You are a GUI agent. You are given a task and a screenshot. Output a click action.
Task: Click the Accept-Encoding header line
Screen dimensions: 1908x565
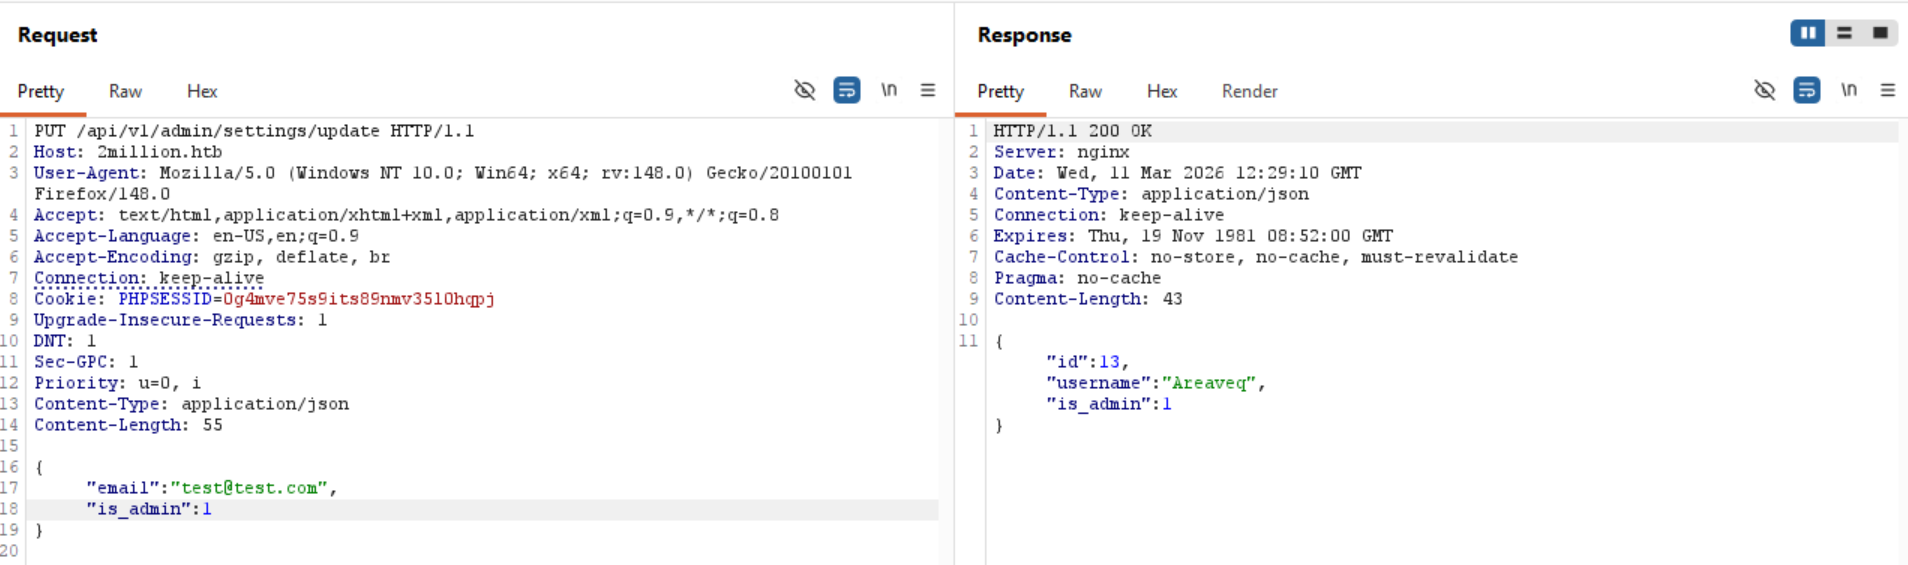tap(212, 257)
